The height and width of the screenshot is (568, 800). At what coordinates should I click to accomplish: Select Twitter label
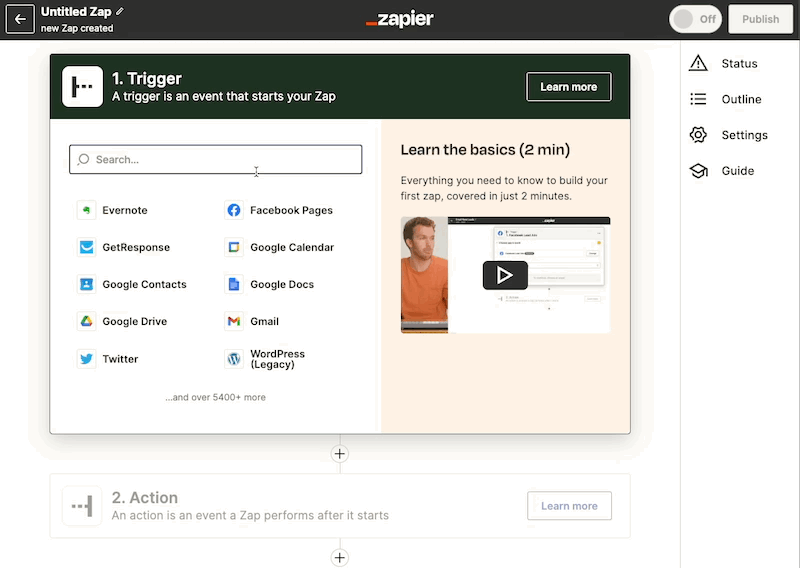point(120,359)
